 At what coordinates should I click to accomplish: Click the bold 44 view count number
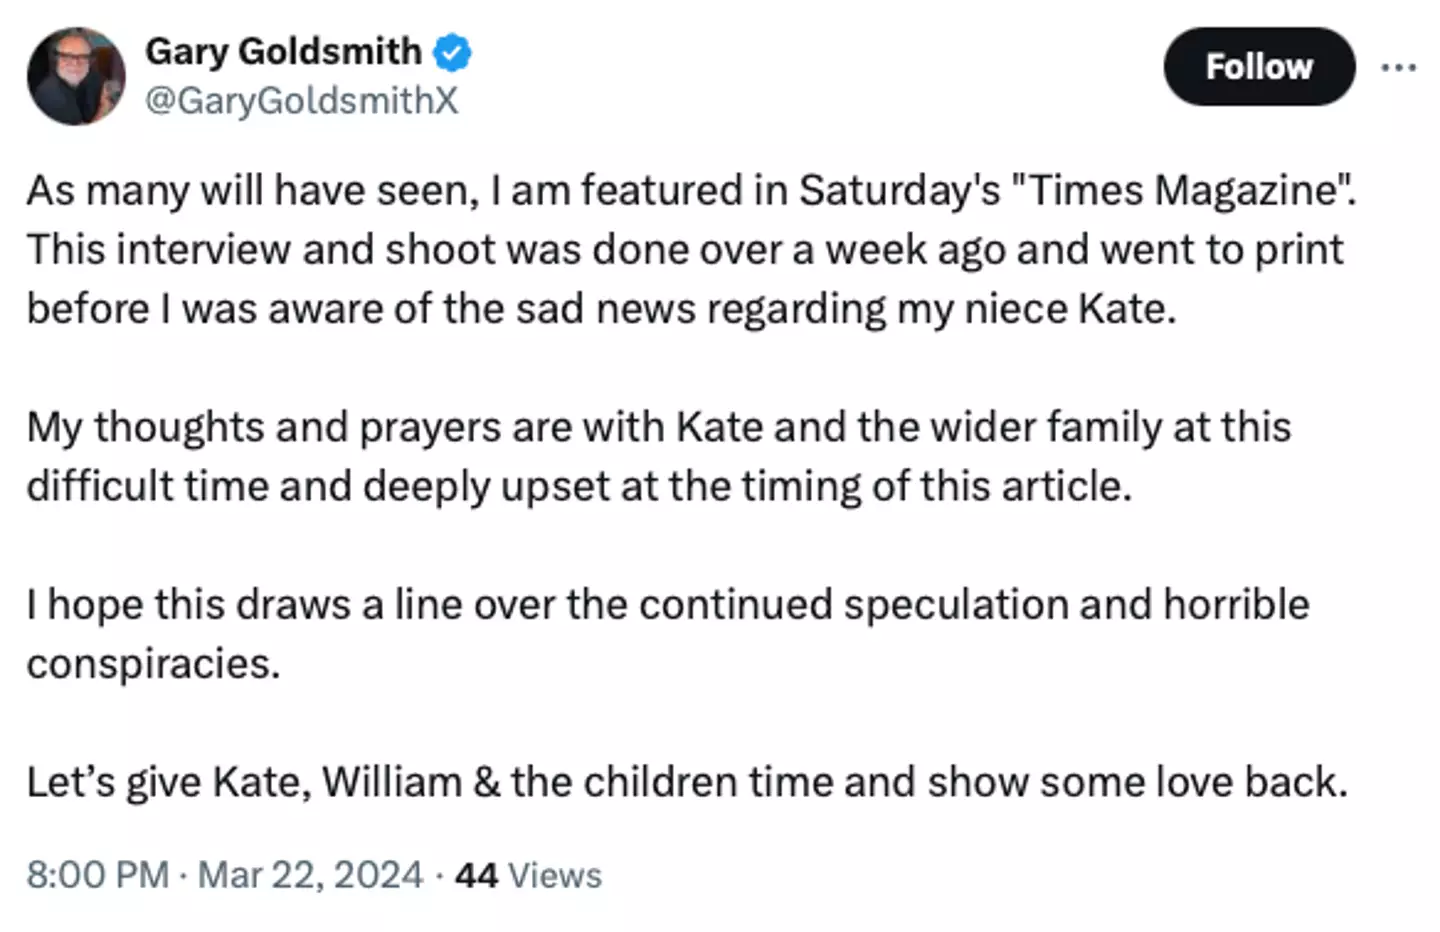[x=475, y=874]
